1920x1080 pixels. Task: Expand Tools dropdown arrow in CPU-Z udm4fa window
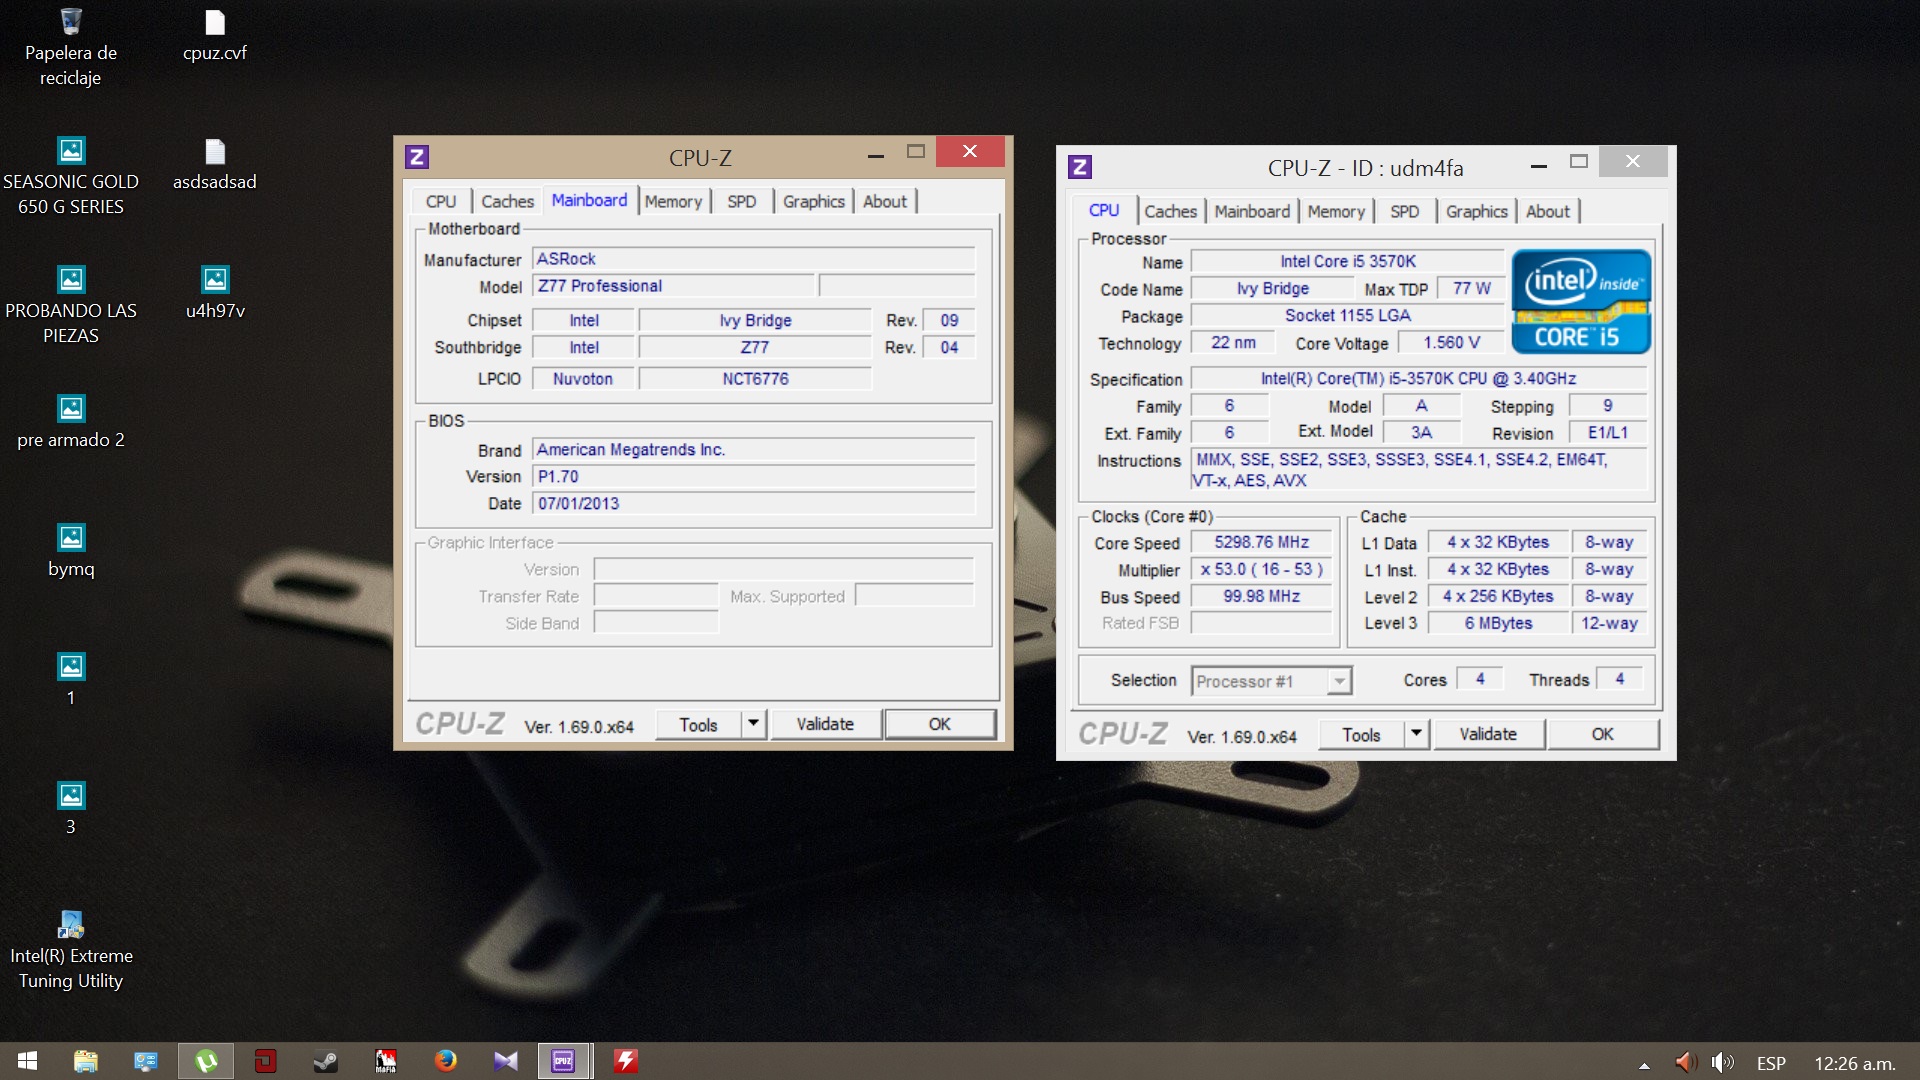pyautogui.click(x=1417, y=734)
